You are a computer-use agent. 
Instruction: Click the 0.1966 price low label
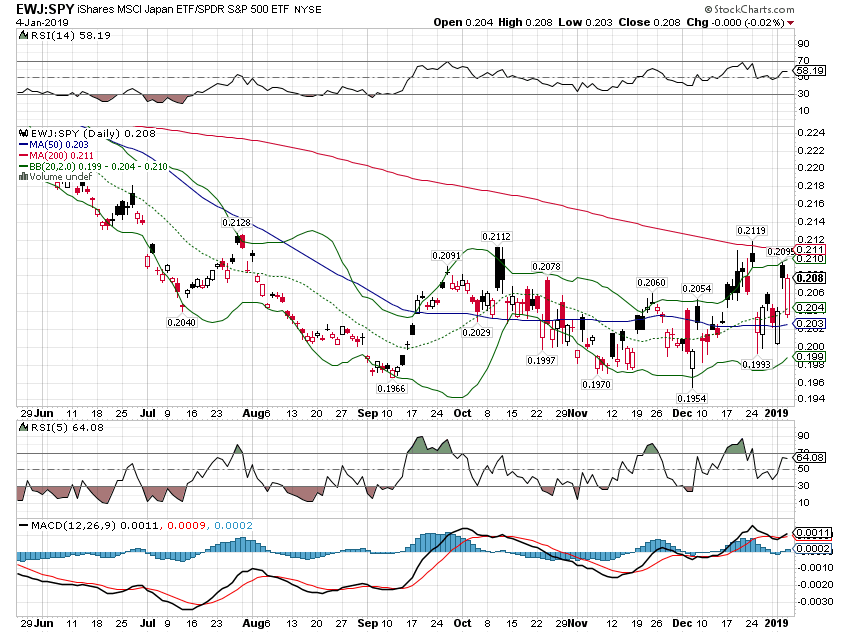[x=391, y=389]
